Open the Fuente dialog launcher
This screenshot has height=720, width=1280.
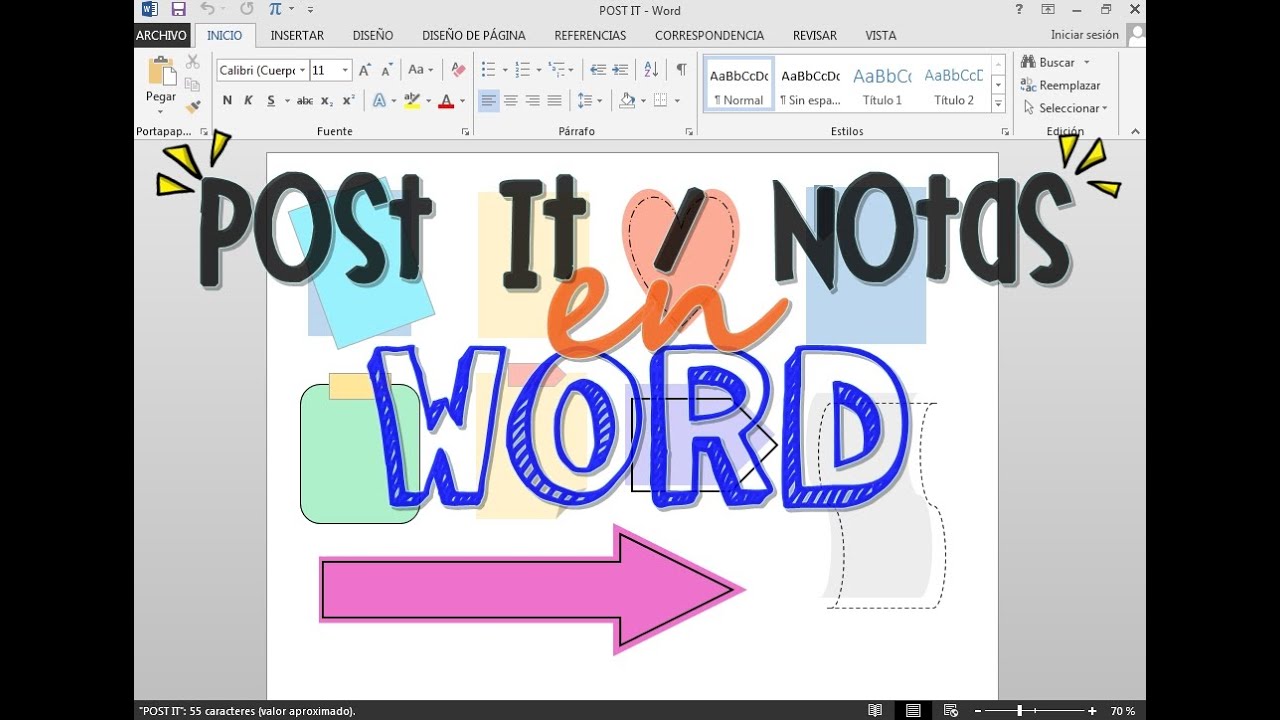[465, 132]
